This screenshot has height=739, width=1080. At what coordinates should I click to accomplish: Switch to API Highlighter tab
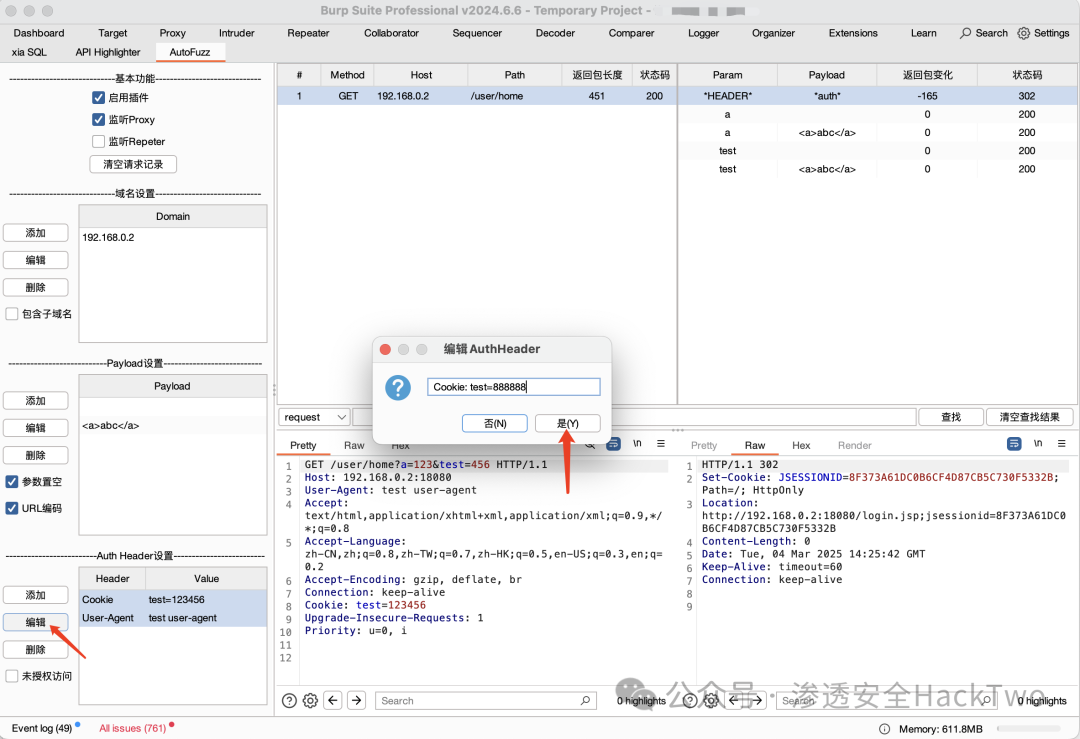point(107,52)
